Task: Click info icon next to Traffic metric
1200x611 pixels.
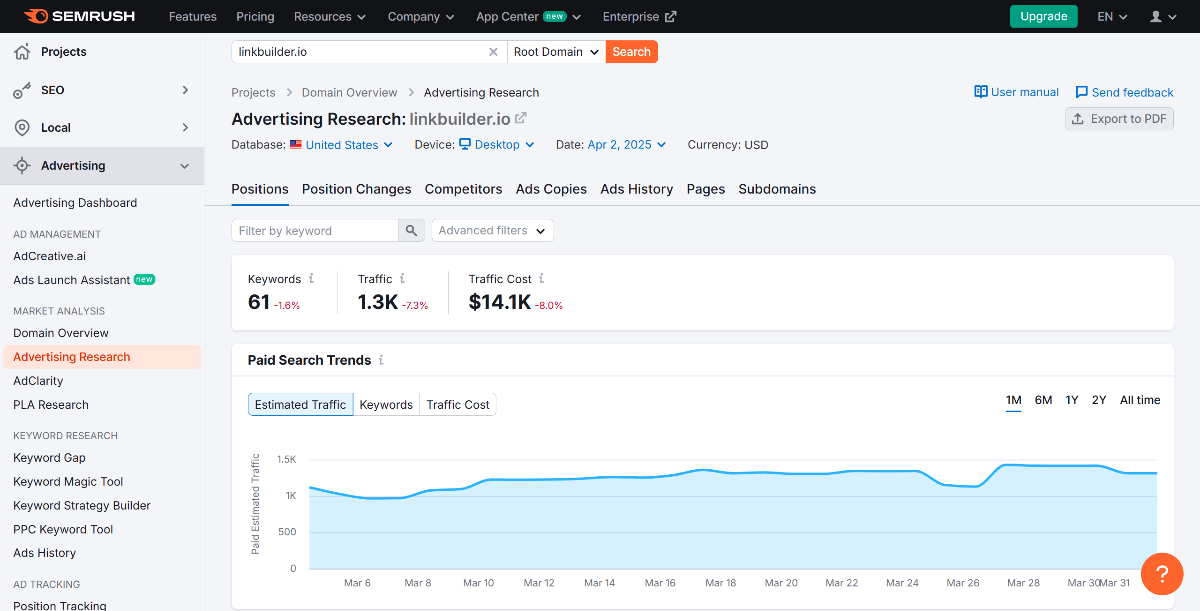Action: [402, 279]
